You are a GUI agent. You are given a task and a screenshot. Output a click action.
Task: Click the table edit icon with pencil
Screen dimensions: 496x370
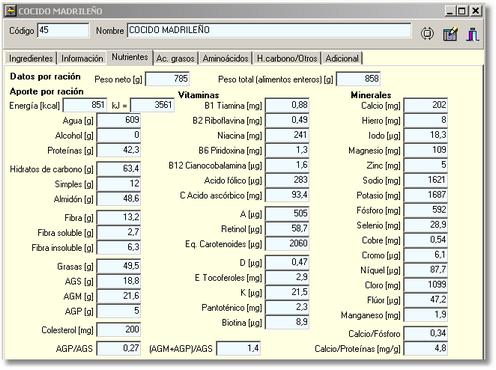point(450,34)
